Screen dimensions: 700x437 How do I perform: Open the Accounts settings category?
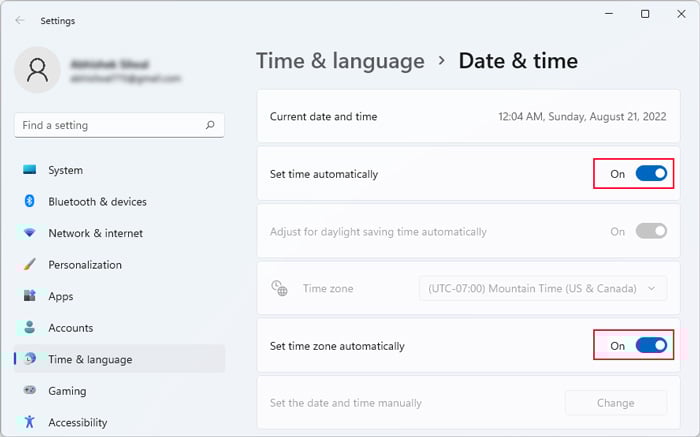click(x=70, y=328)
